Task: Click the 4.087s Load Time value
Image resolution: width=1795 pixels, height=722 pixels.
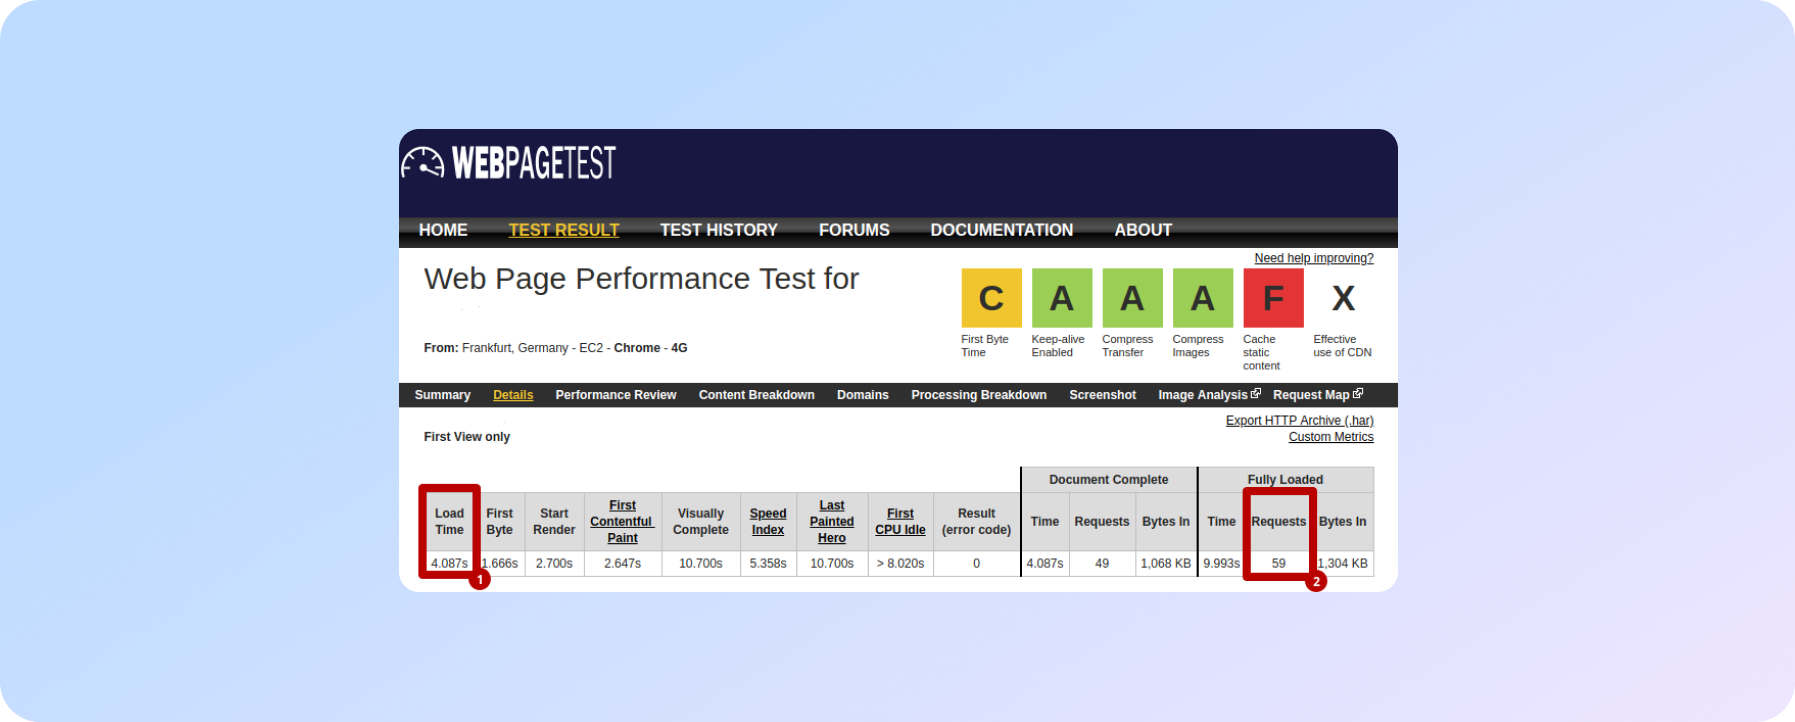Action: [x=449, y=564]
